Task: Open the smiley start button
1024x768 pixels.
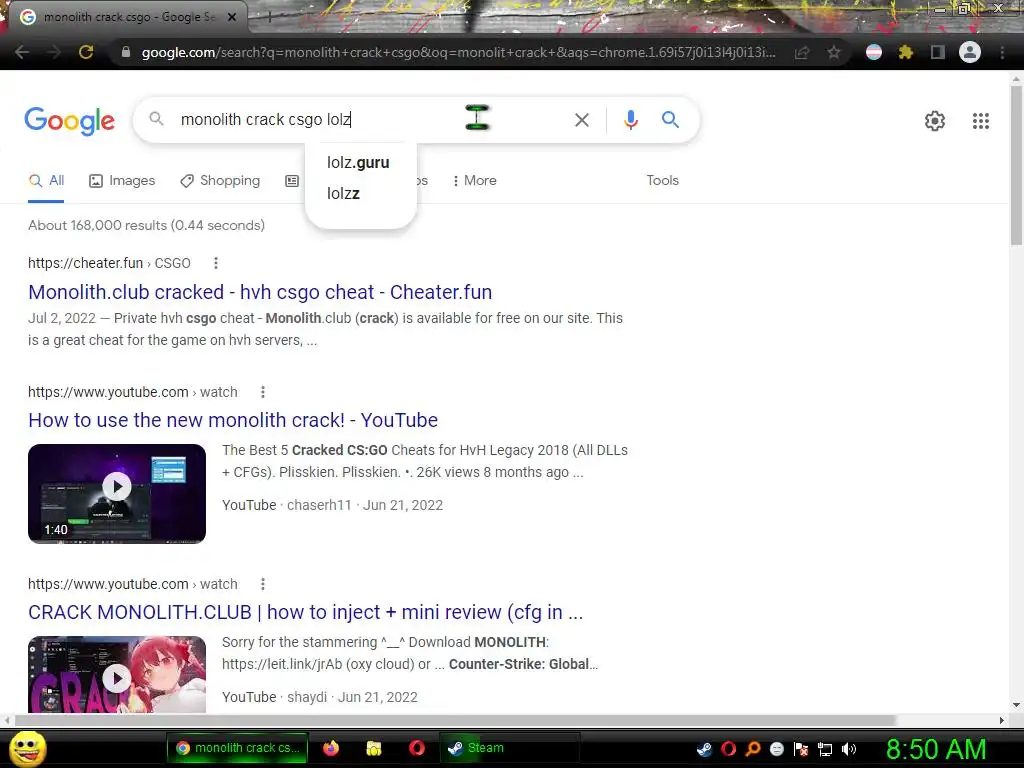Action: coord(27,748)
